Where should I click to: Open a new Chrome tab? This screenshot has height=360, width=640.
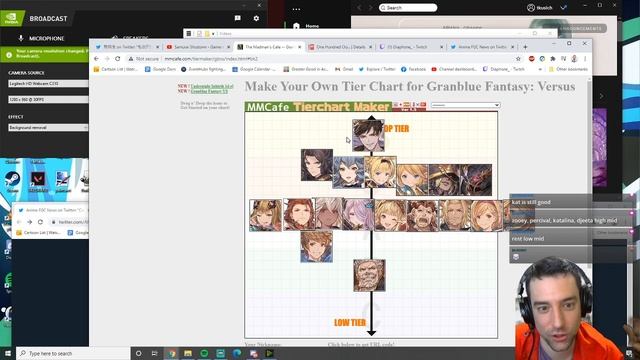click(x=525, y=47)
